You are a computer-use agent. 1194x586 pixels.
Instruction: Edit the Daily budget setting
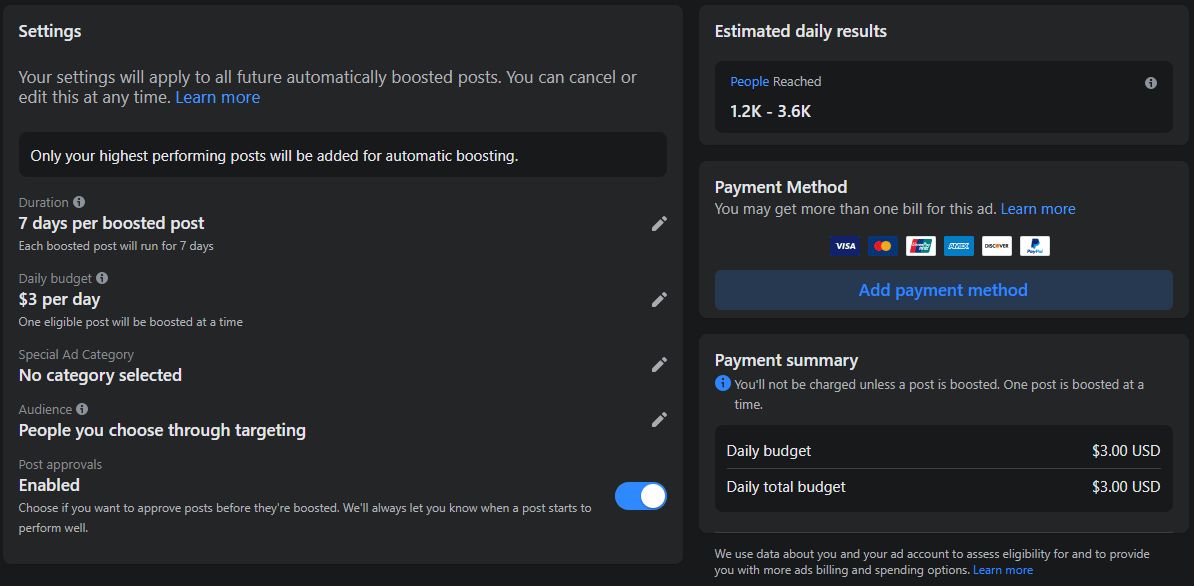[x=659, y=299]
